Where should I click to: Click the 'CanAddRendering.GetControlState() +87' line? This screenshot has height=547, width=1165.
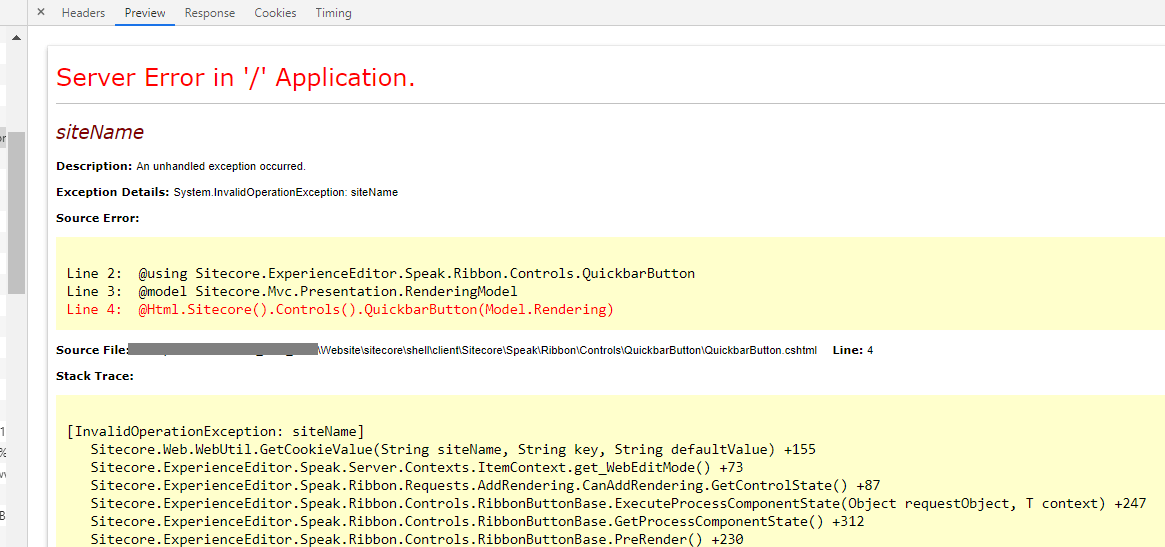coord(485,485)
